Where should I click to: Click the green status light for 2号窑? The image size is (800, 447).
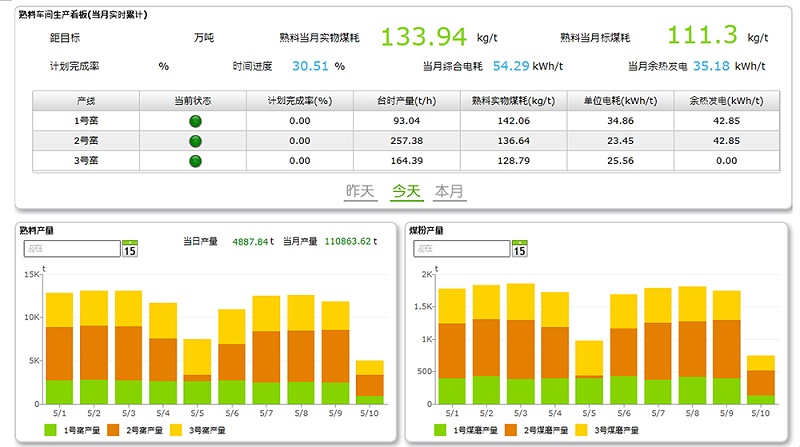pyautogui.click(x=195, y=141)
